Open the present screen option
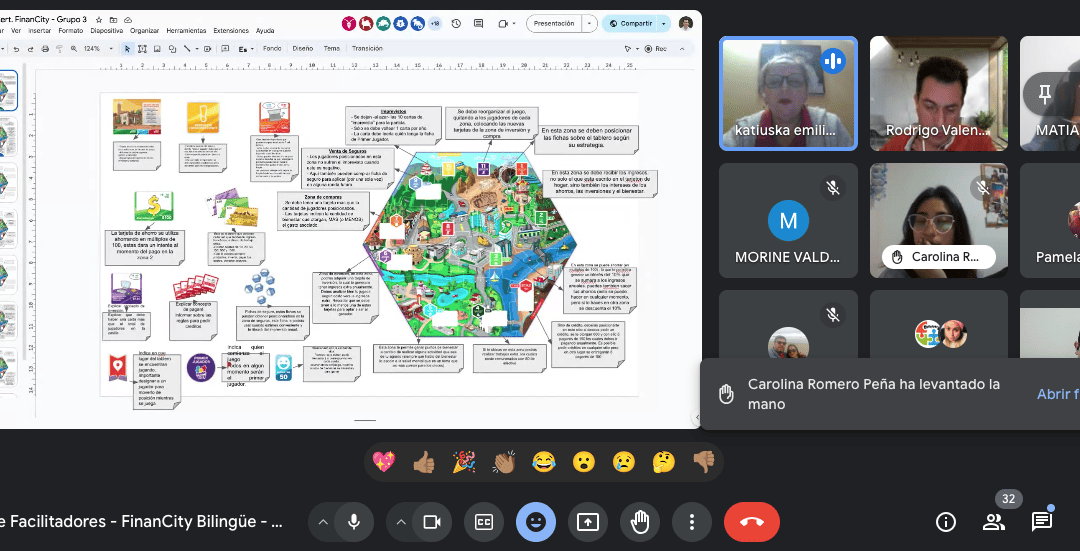This screenshot has width=1080, height=551. [588, 522]
